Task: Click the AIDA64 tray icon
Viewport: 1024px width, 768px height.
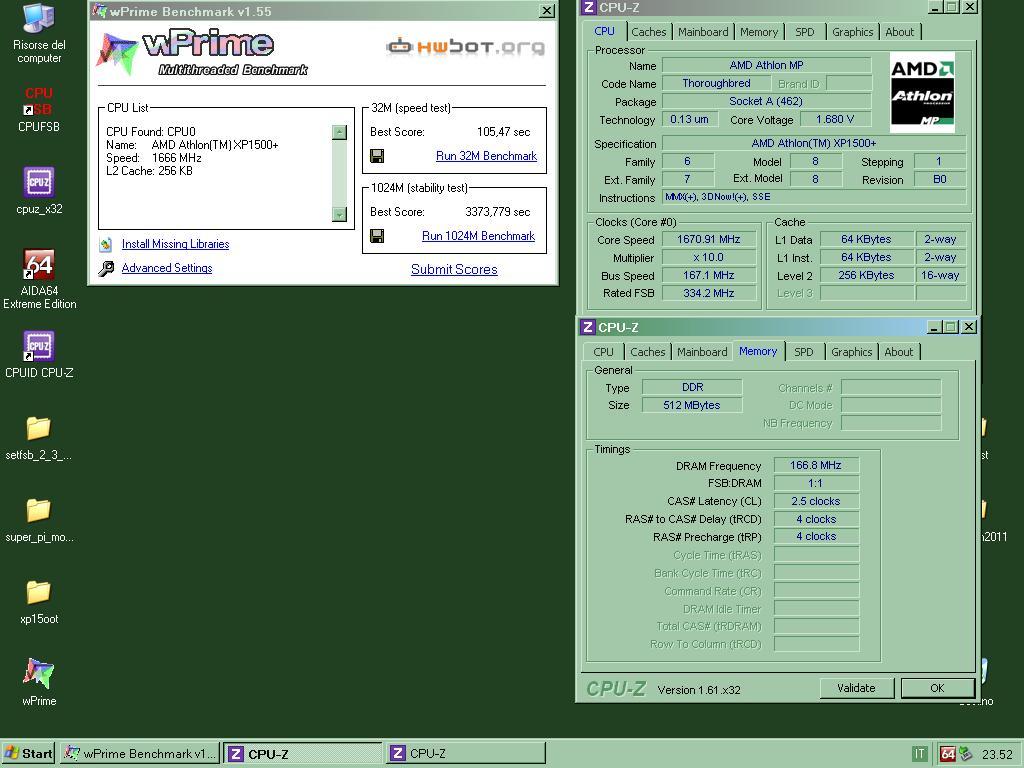Action: click(947, 754)
